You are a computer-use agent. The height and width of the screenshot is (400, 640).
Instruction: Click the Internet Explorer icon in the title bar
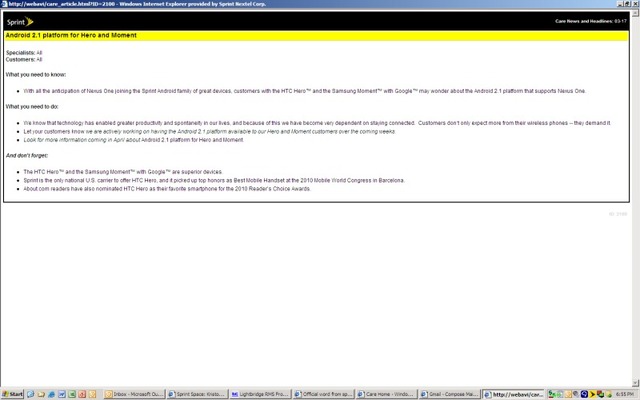click(4, 3)
